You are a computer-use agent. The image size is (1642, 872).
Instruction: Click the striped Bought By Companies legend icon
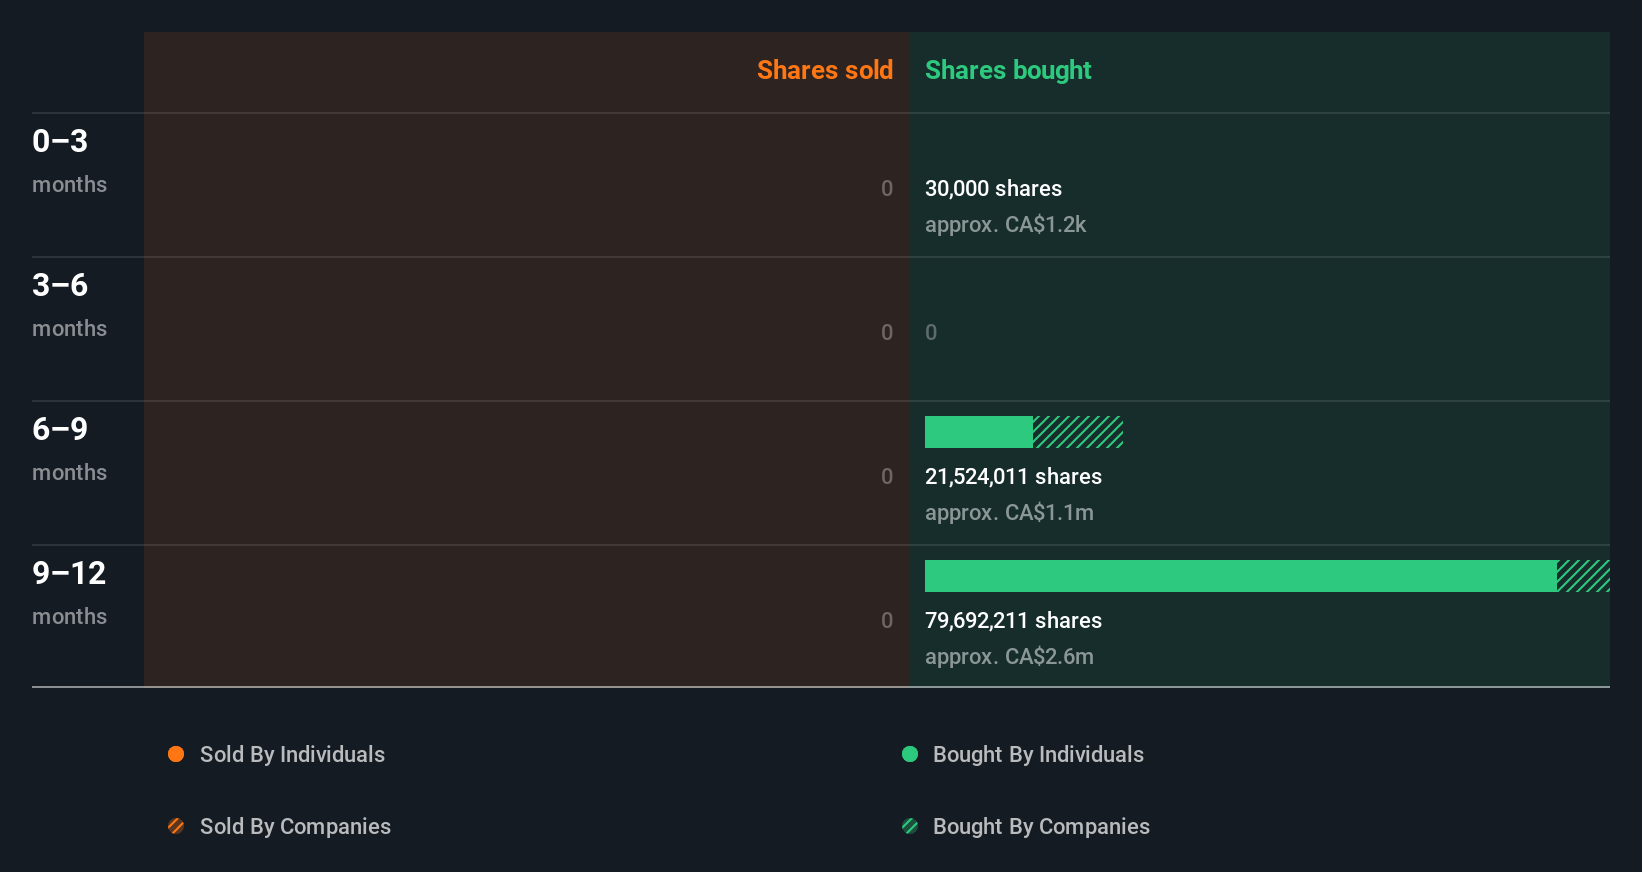[x=910, y=826]
